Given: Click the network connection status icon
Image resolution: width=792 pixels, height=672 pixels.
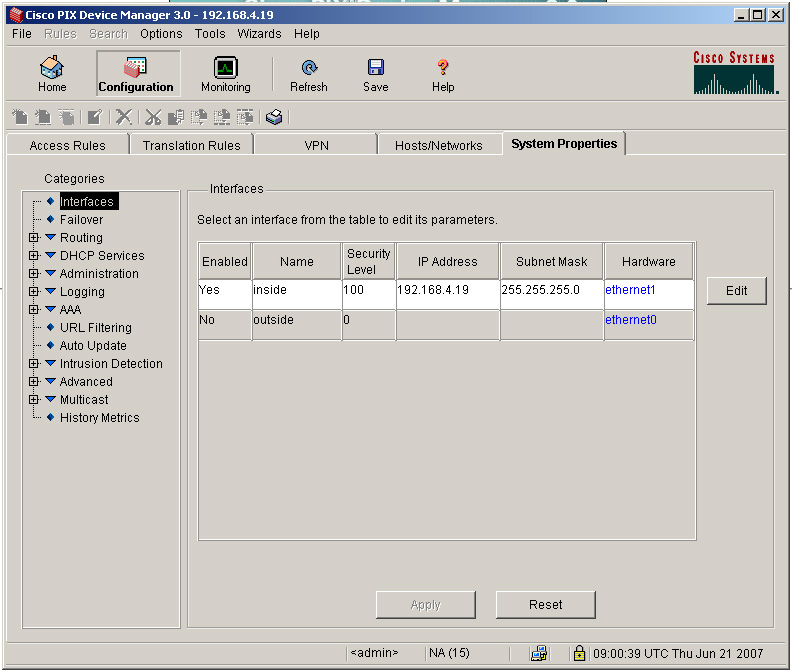Looking at the screenshot, I should tap(539, 653).
